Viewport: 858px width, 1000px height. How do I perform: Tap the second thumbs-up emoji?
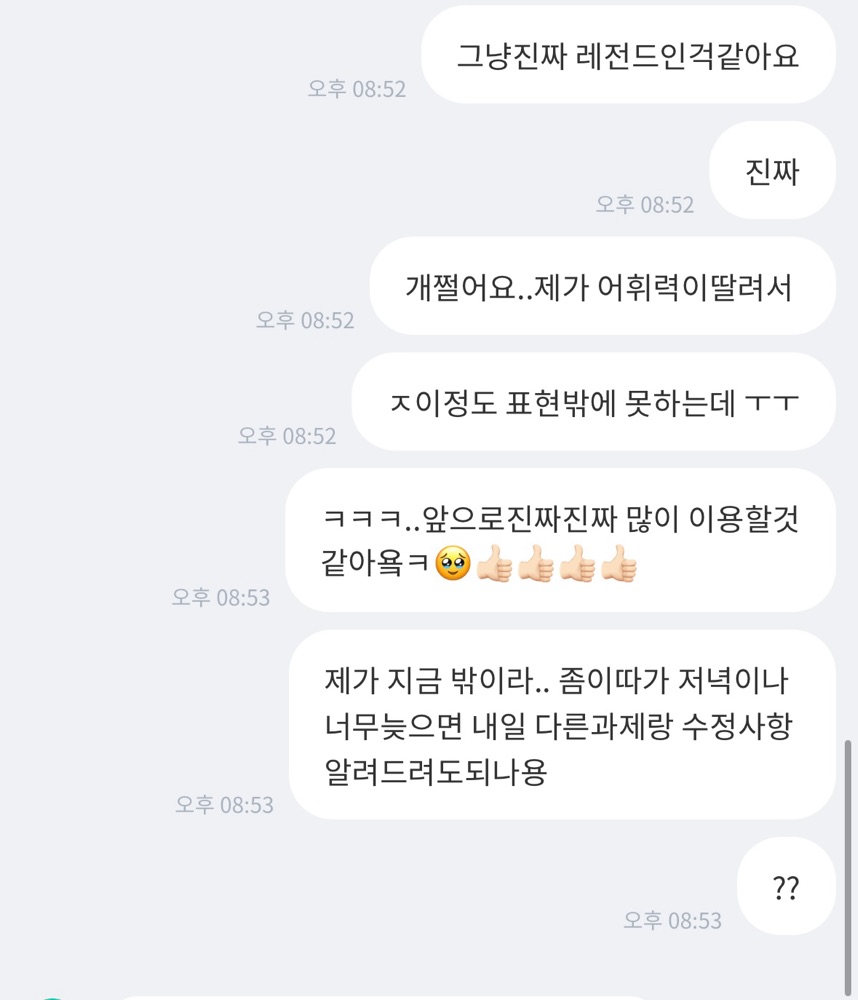click(536, 564)
